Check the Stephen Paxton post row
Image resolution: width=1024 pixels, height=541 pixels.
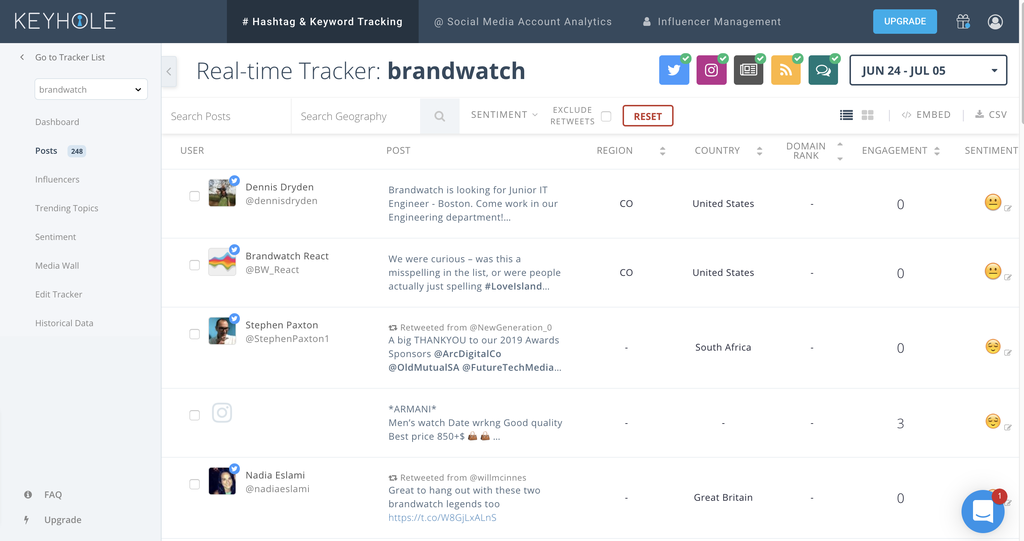194,334
